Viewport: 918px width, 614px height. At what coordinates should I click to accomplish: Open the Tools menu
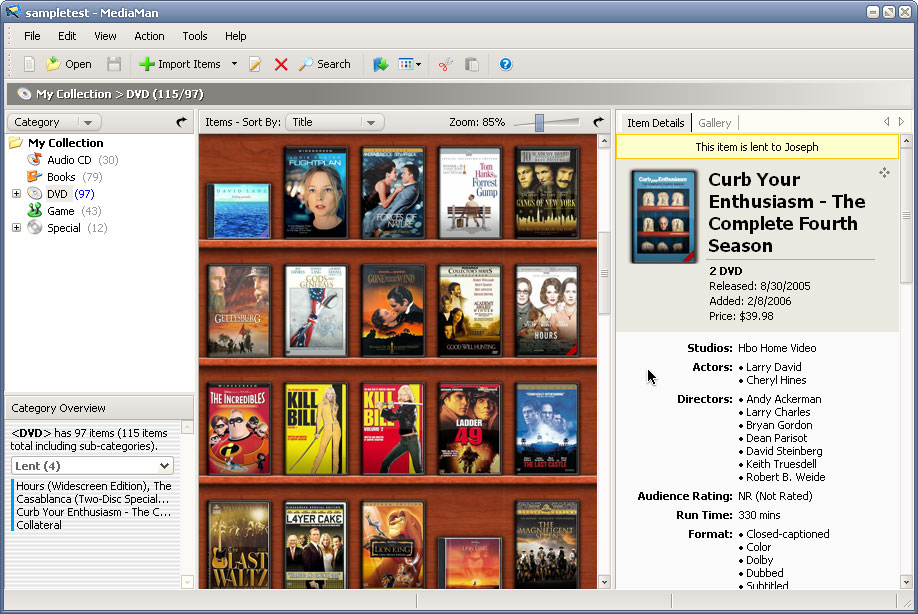(195, 36)
